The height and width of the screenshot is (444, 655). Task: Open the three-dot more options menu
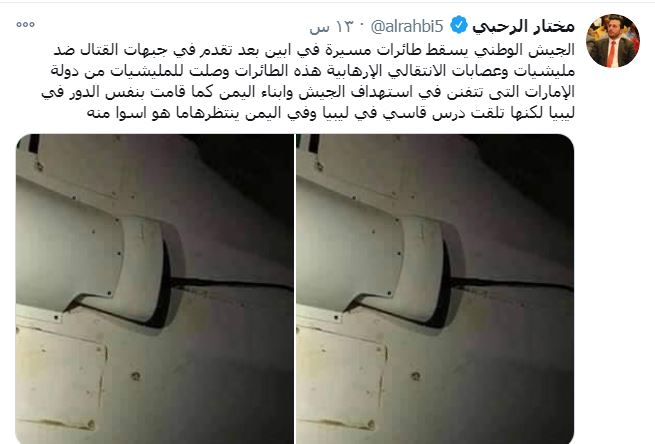coord(25,25)
